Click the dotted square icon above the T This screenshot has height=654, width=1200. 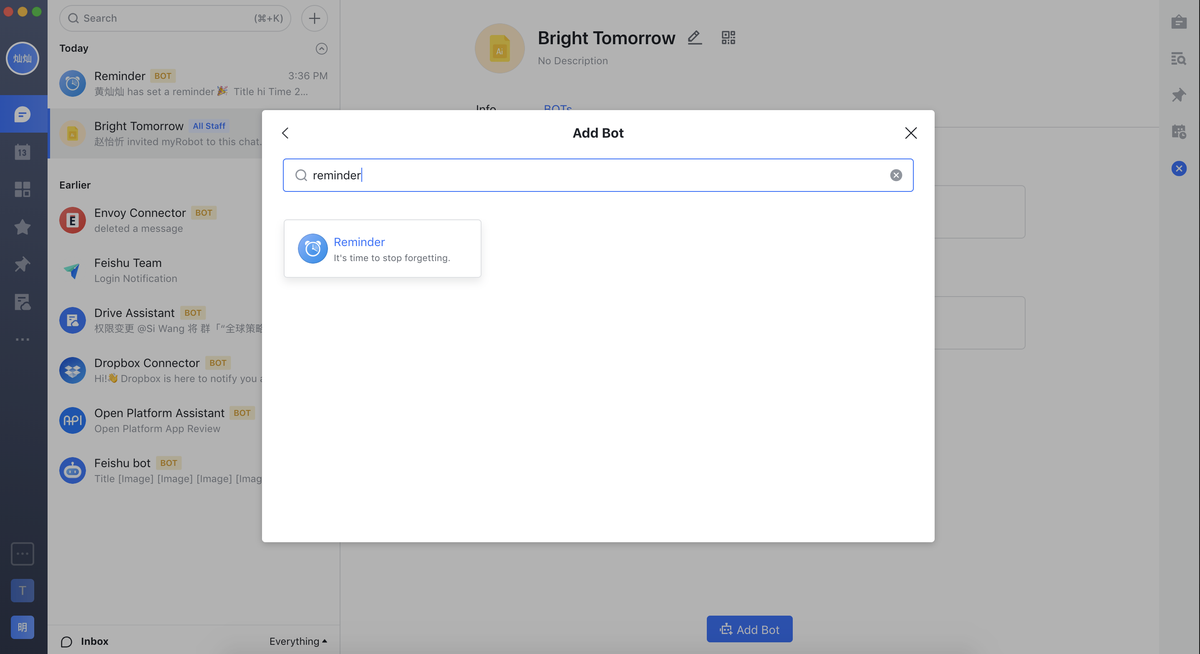[22, 553]
